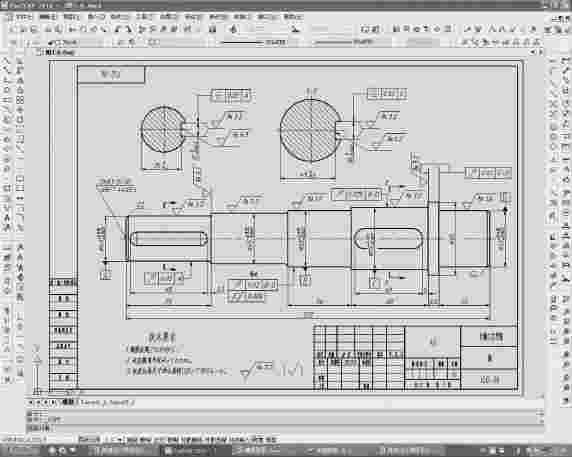Open the Tools menu
Viewport: 572px width, 457px height.
[144, 17]
